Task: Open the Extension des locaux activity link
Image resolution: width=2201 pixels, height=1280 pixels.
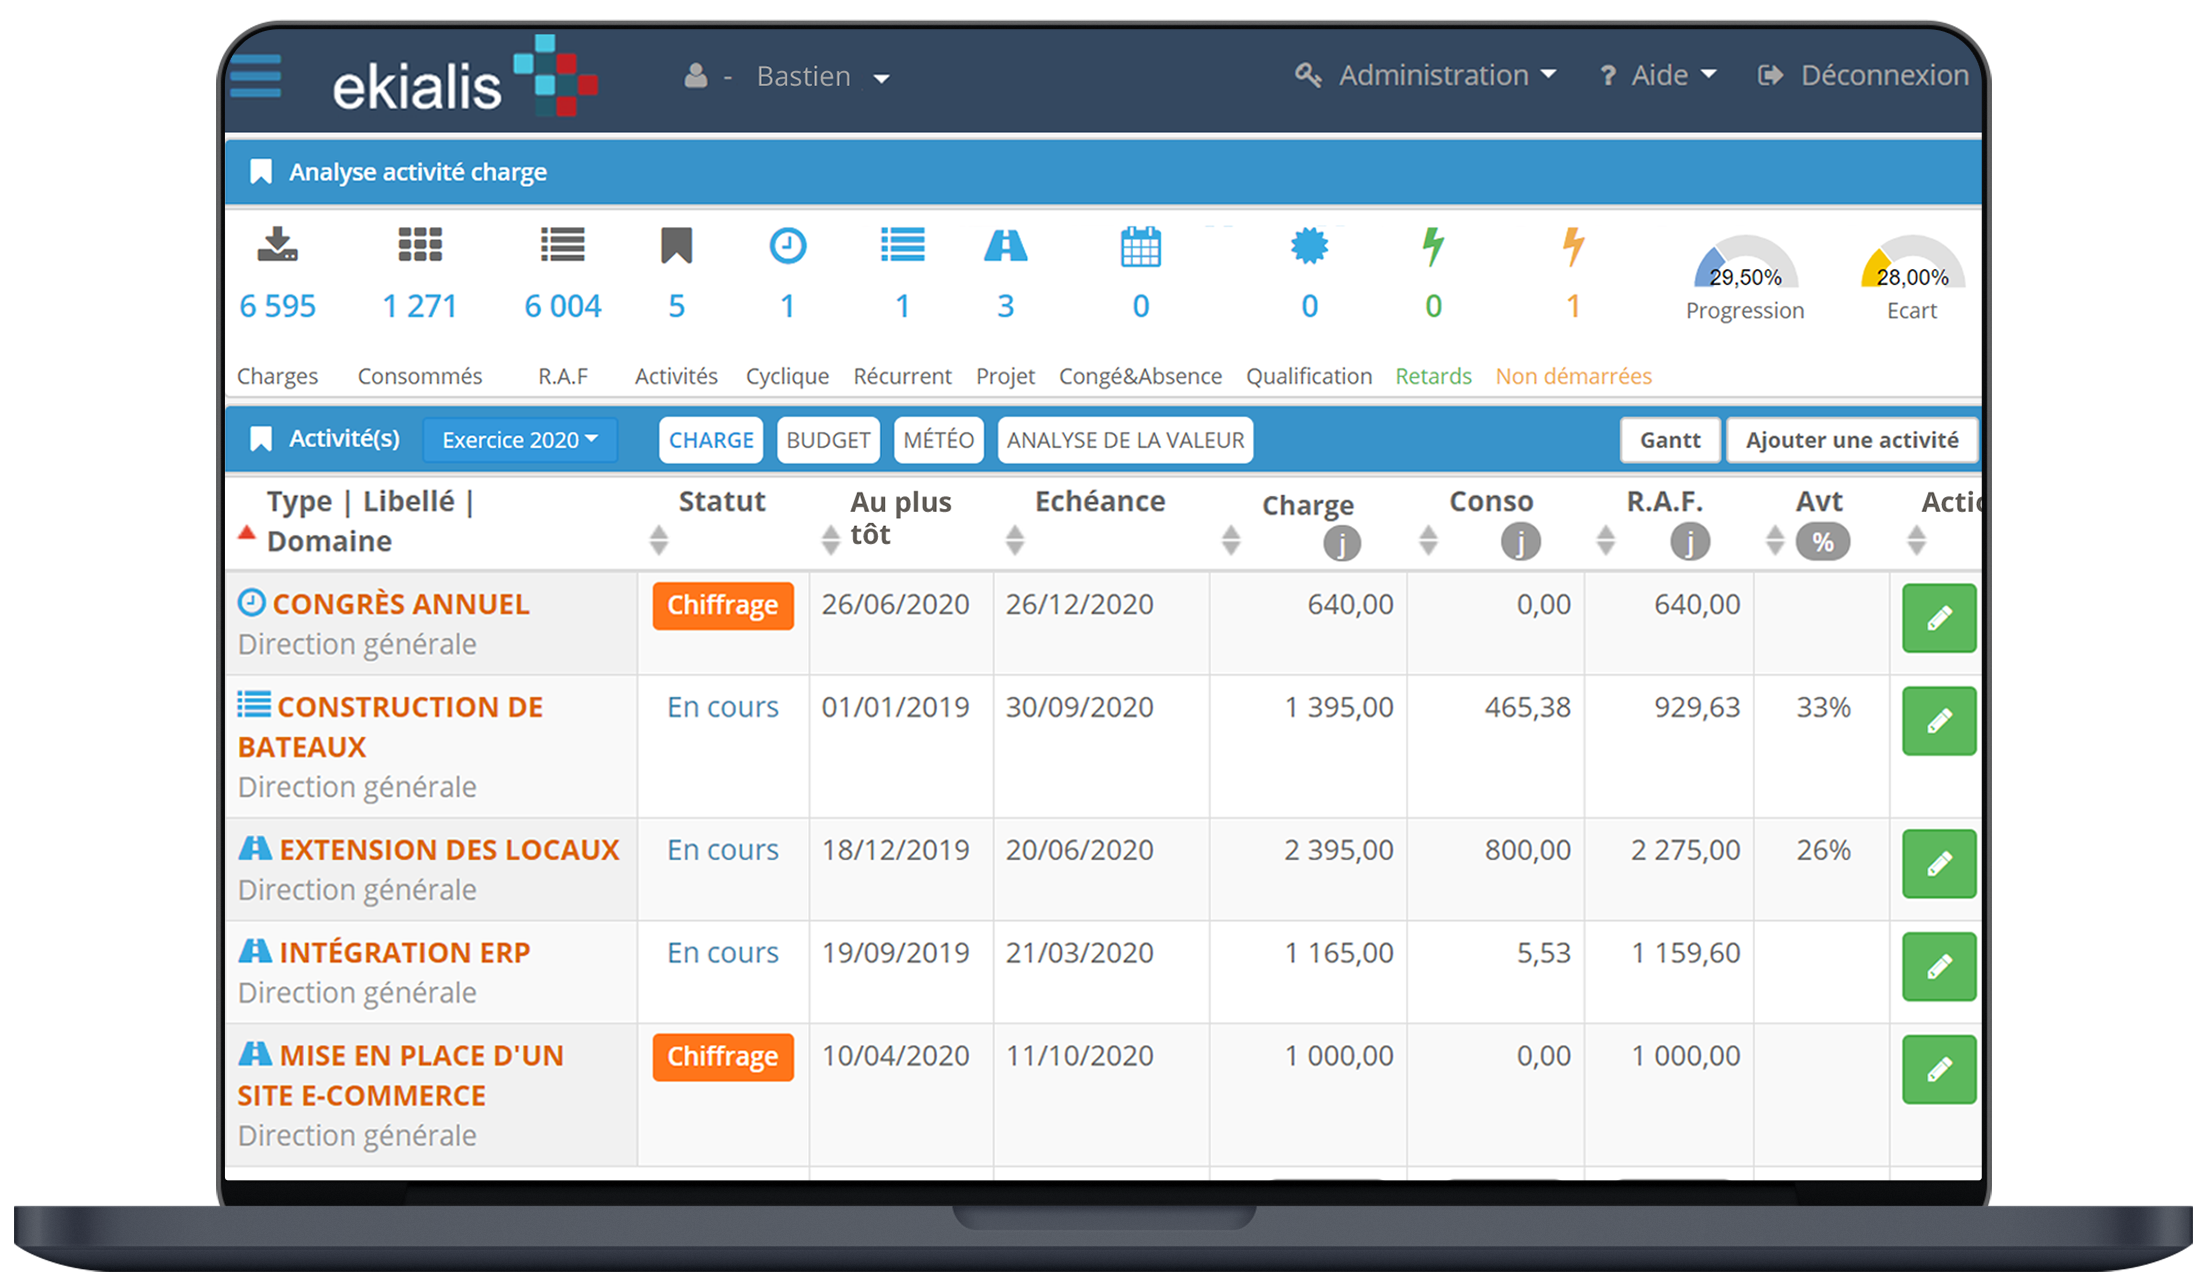Action: click(449, 850)
